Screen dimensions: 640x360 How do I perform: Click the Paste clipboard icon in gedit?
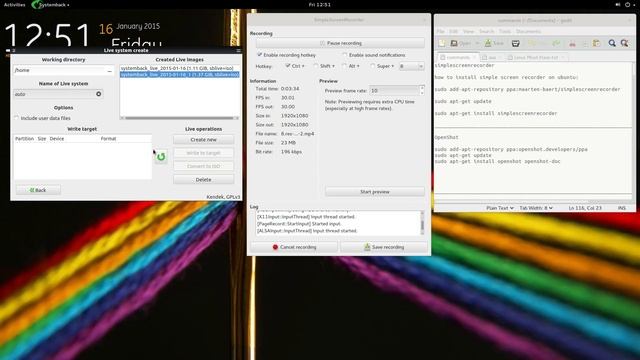[596, 43]
